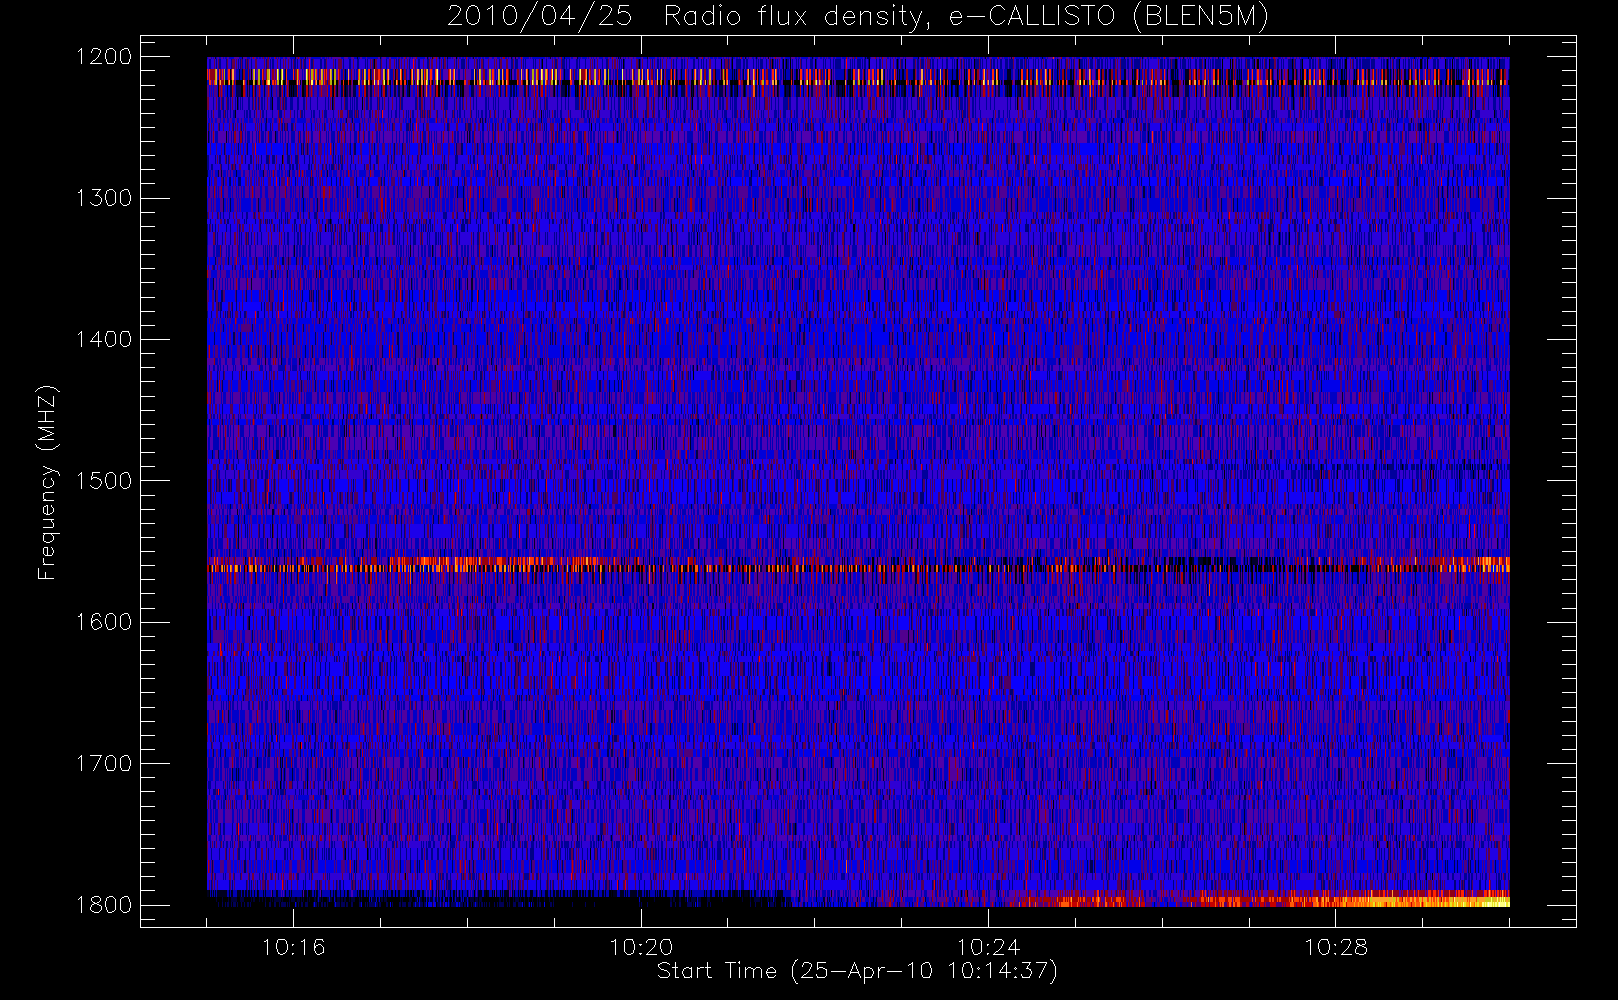Click the orange interference band near 1560 MHz

point(858,564)
